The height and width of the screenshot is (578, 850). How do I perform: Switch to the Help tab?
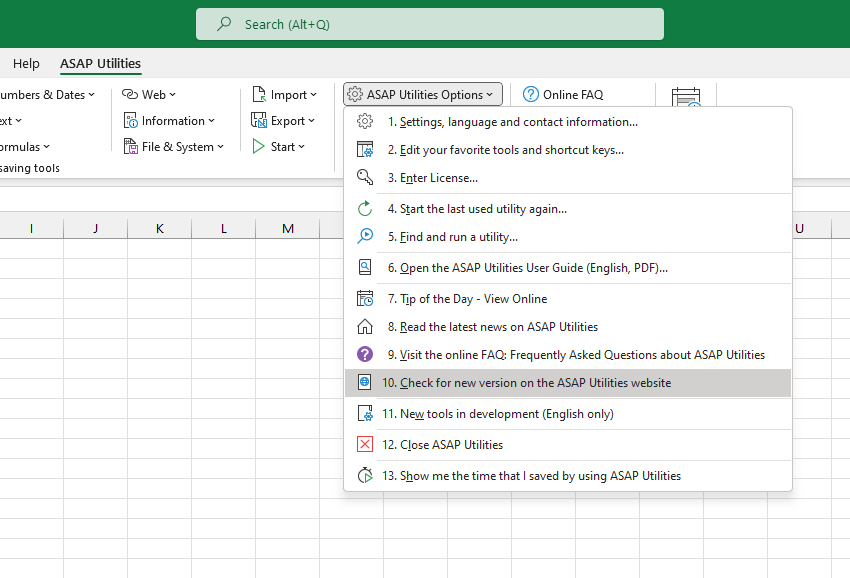coord(26,63)
